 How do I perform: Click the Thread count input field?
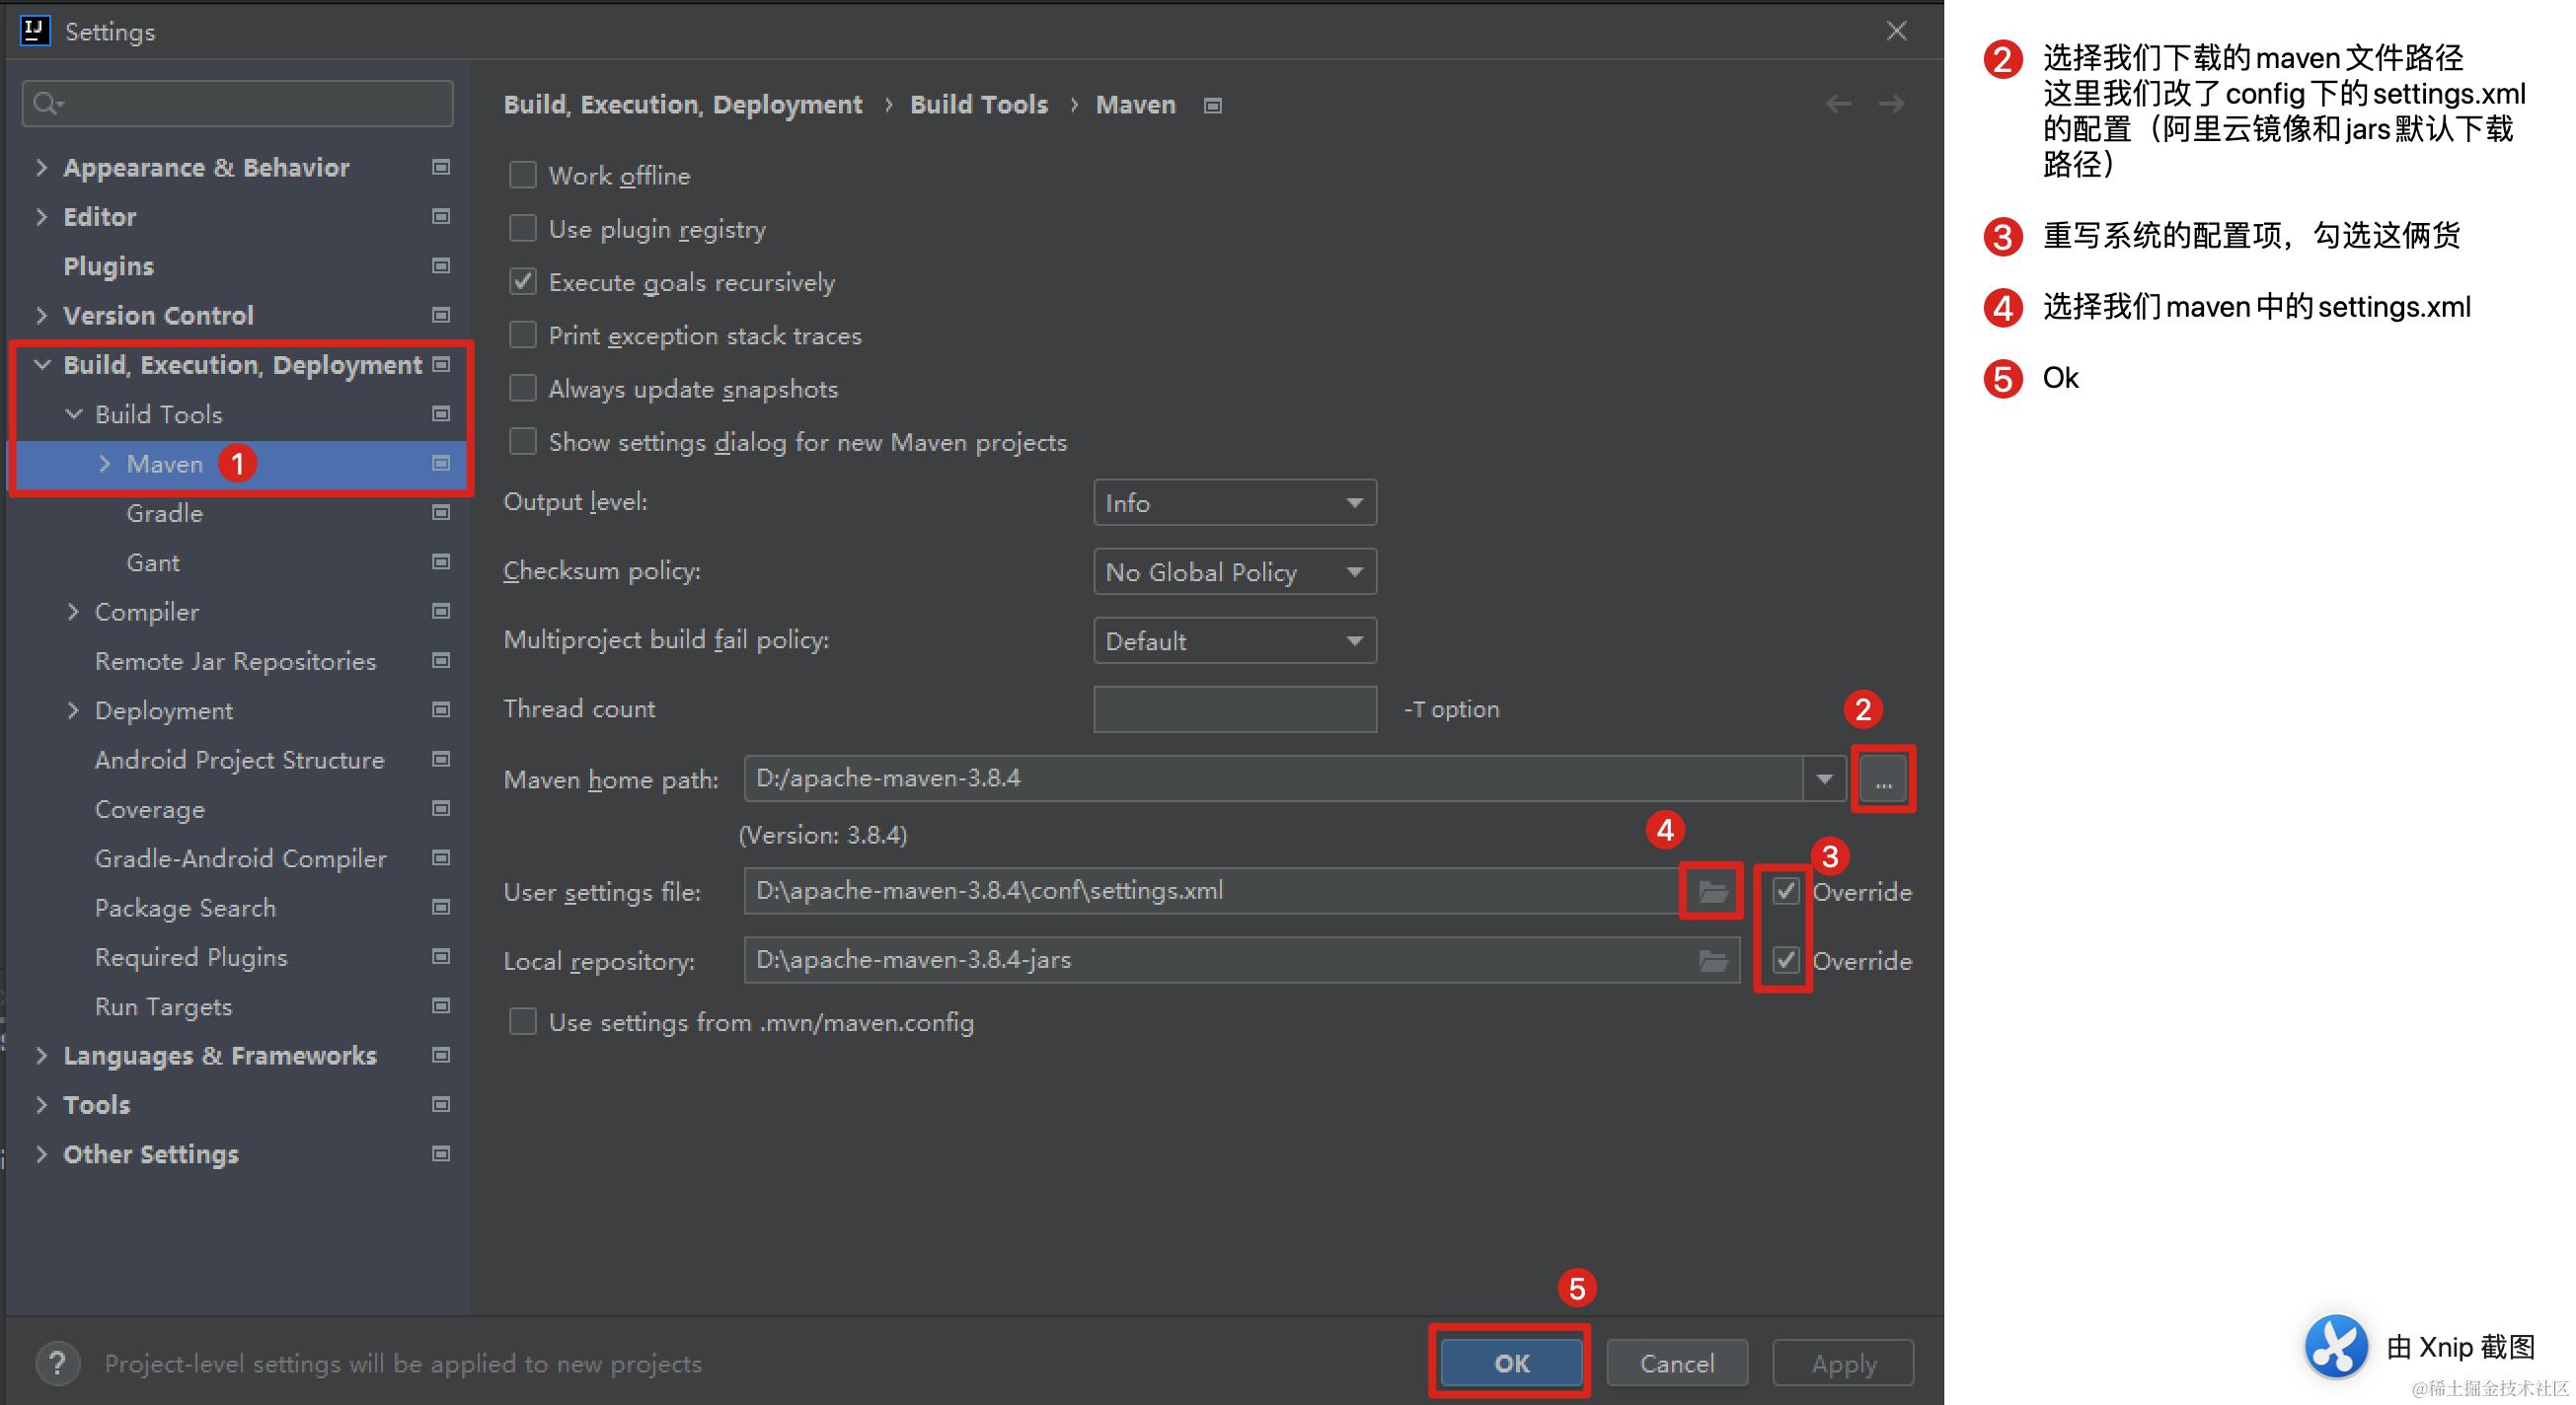click(x=1234, y=709)
